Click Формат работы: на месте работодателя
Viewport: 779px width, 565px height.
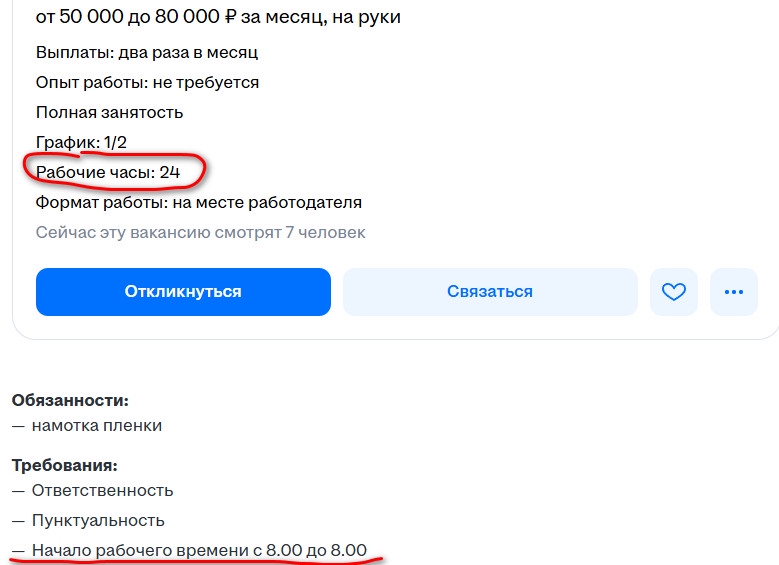[x=199, y=203]
